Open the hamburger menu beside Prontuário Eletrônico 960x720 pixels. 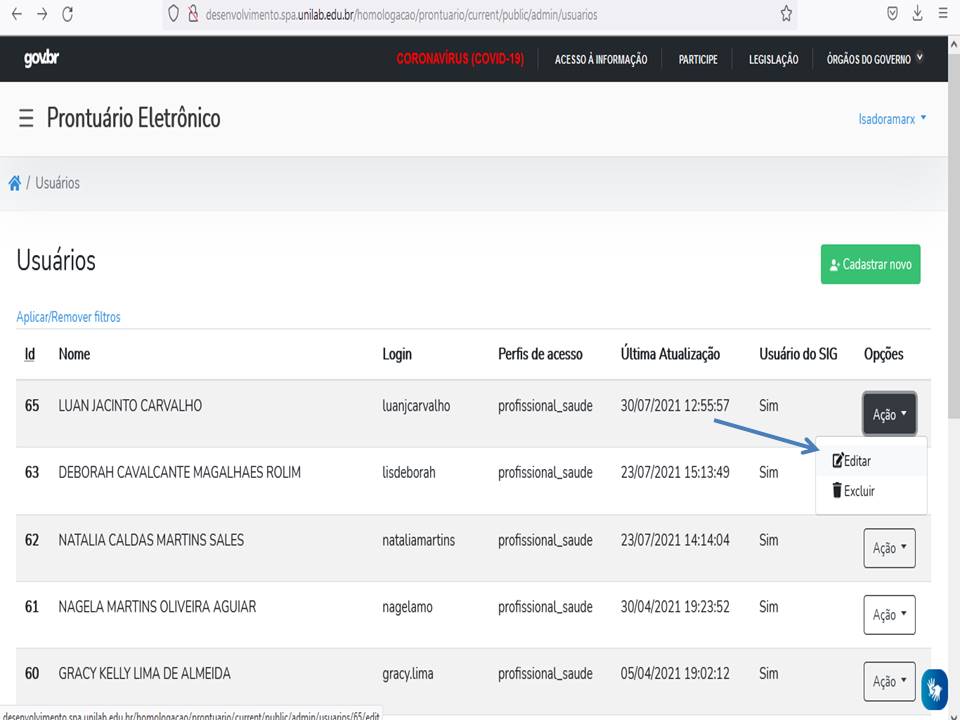tap(26, 119)
